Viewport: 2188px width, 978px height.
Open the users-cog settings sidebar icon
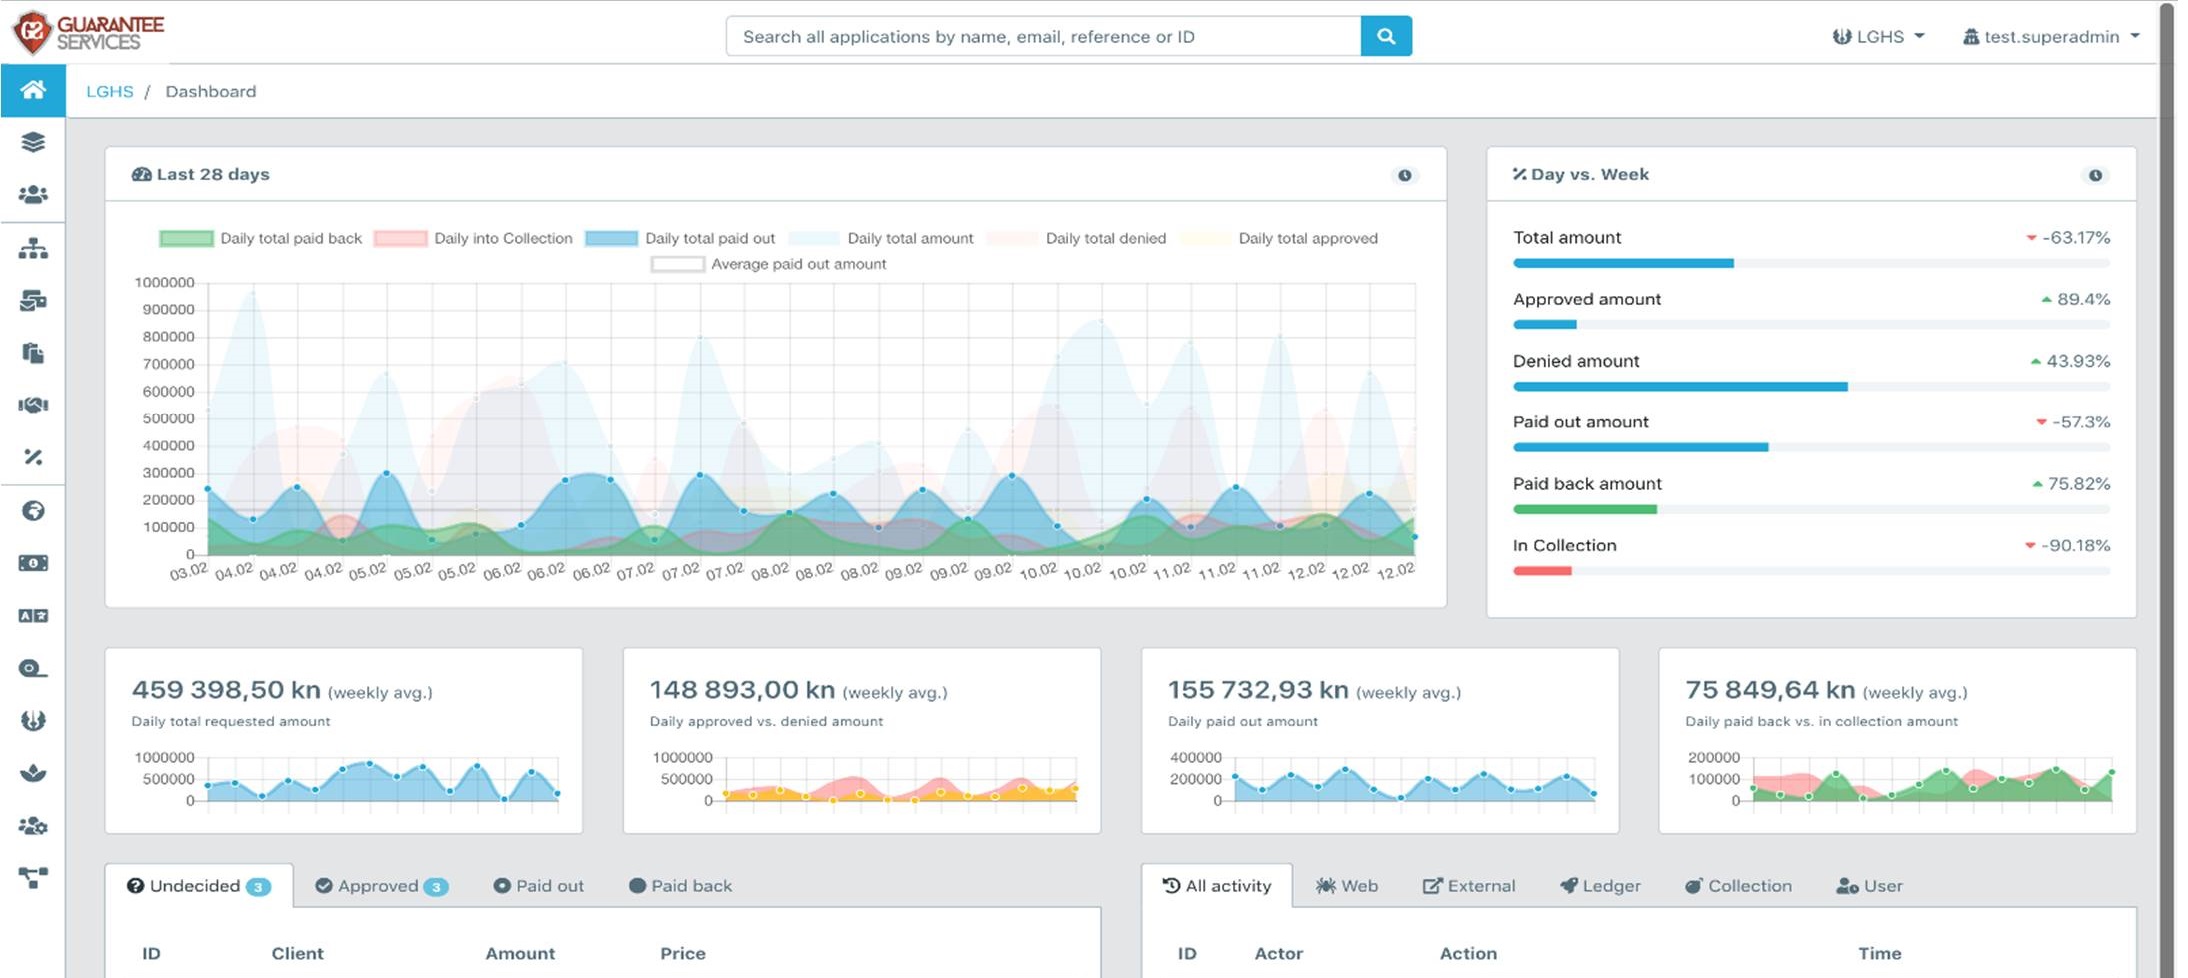tap(33, 826)
